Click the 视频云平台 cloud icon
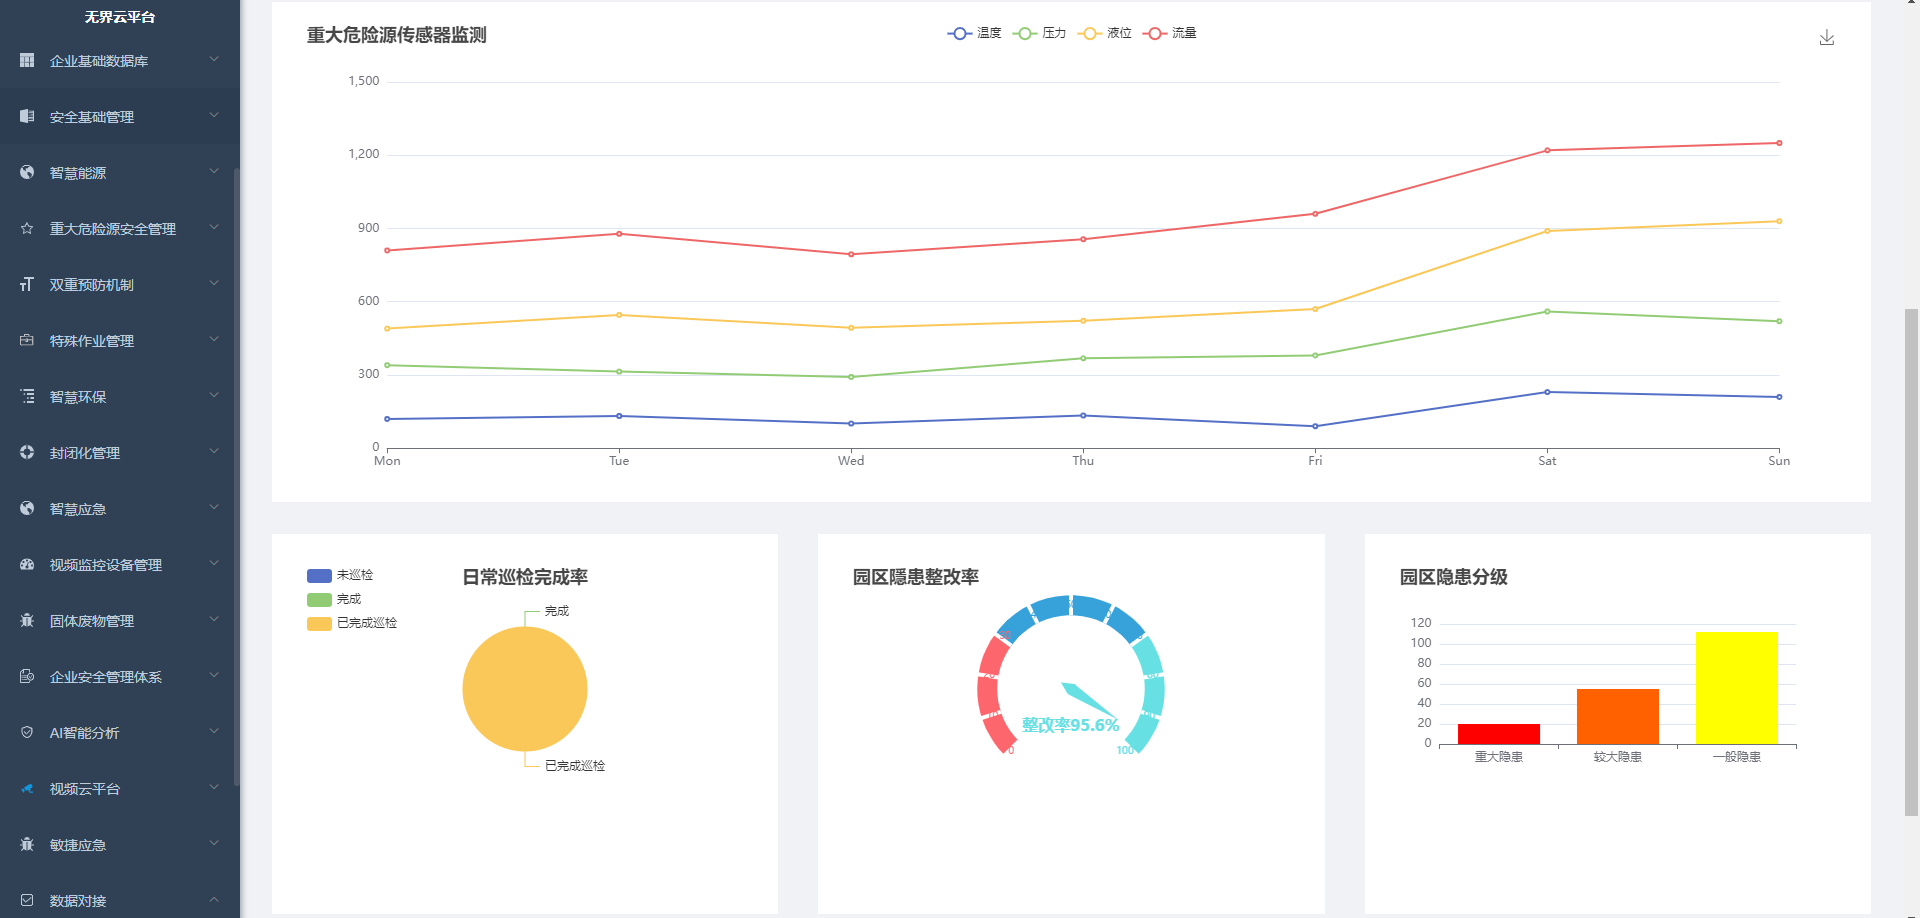Image resolution: width=1920 pixels, height=918 pixels. point(27,788)
